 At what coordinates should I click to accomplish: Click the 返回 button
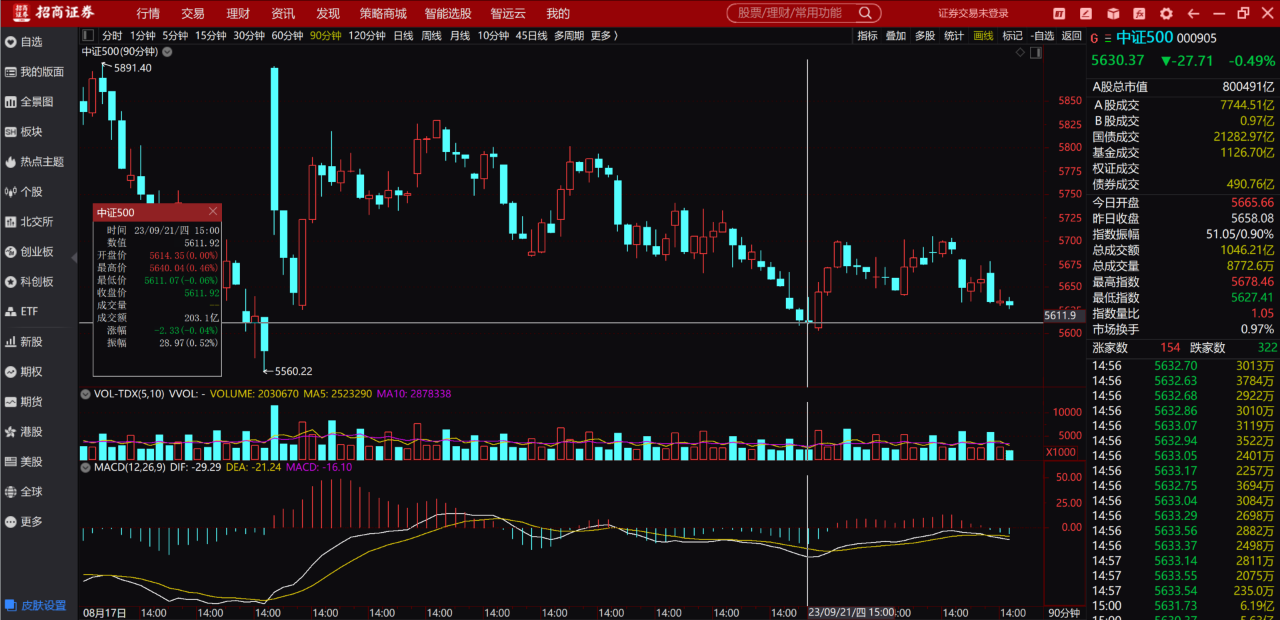(x=1071, y=35)
